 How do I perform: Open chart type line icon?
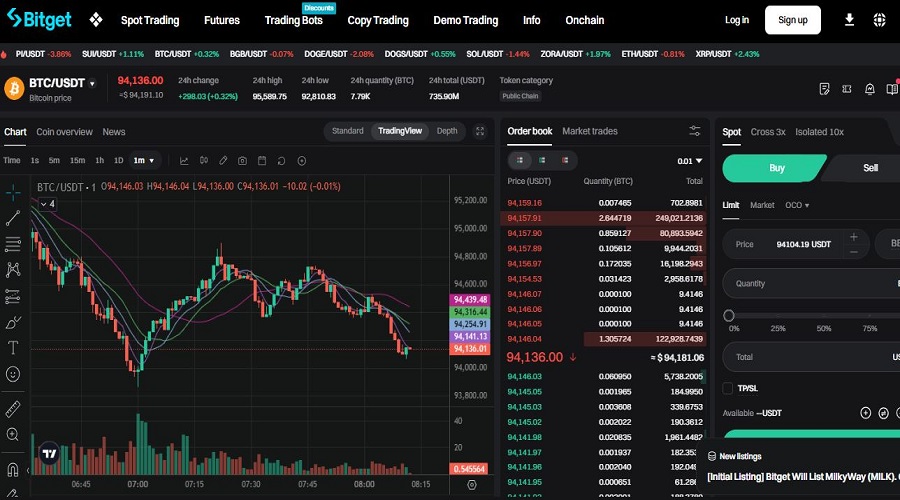pyautogui.click(x=184, y=161)
